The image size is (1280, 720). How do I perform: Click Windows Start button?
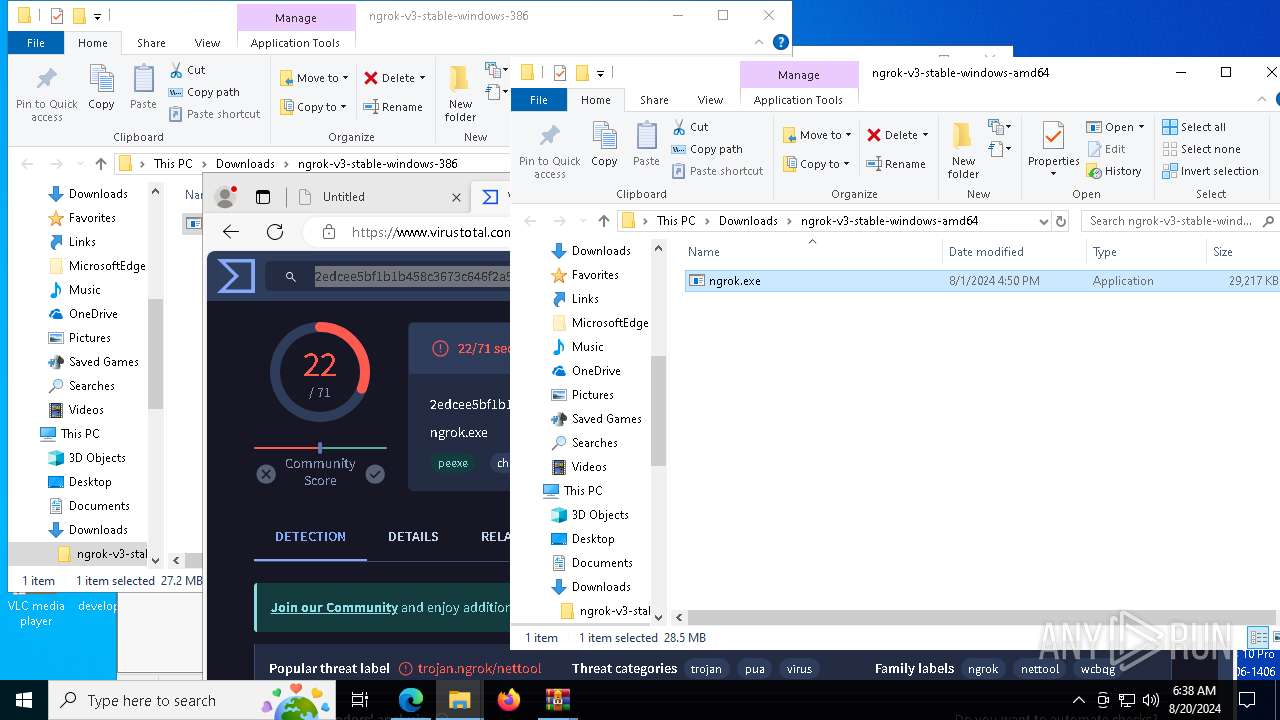[x=24, y=700]
